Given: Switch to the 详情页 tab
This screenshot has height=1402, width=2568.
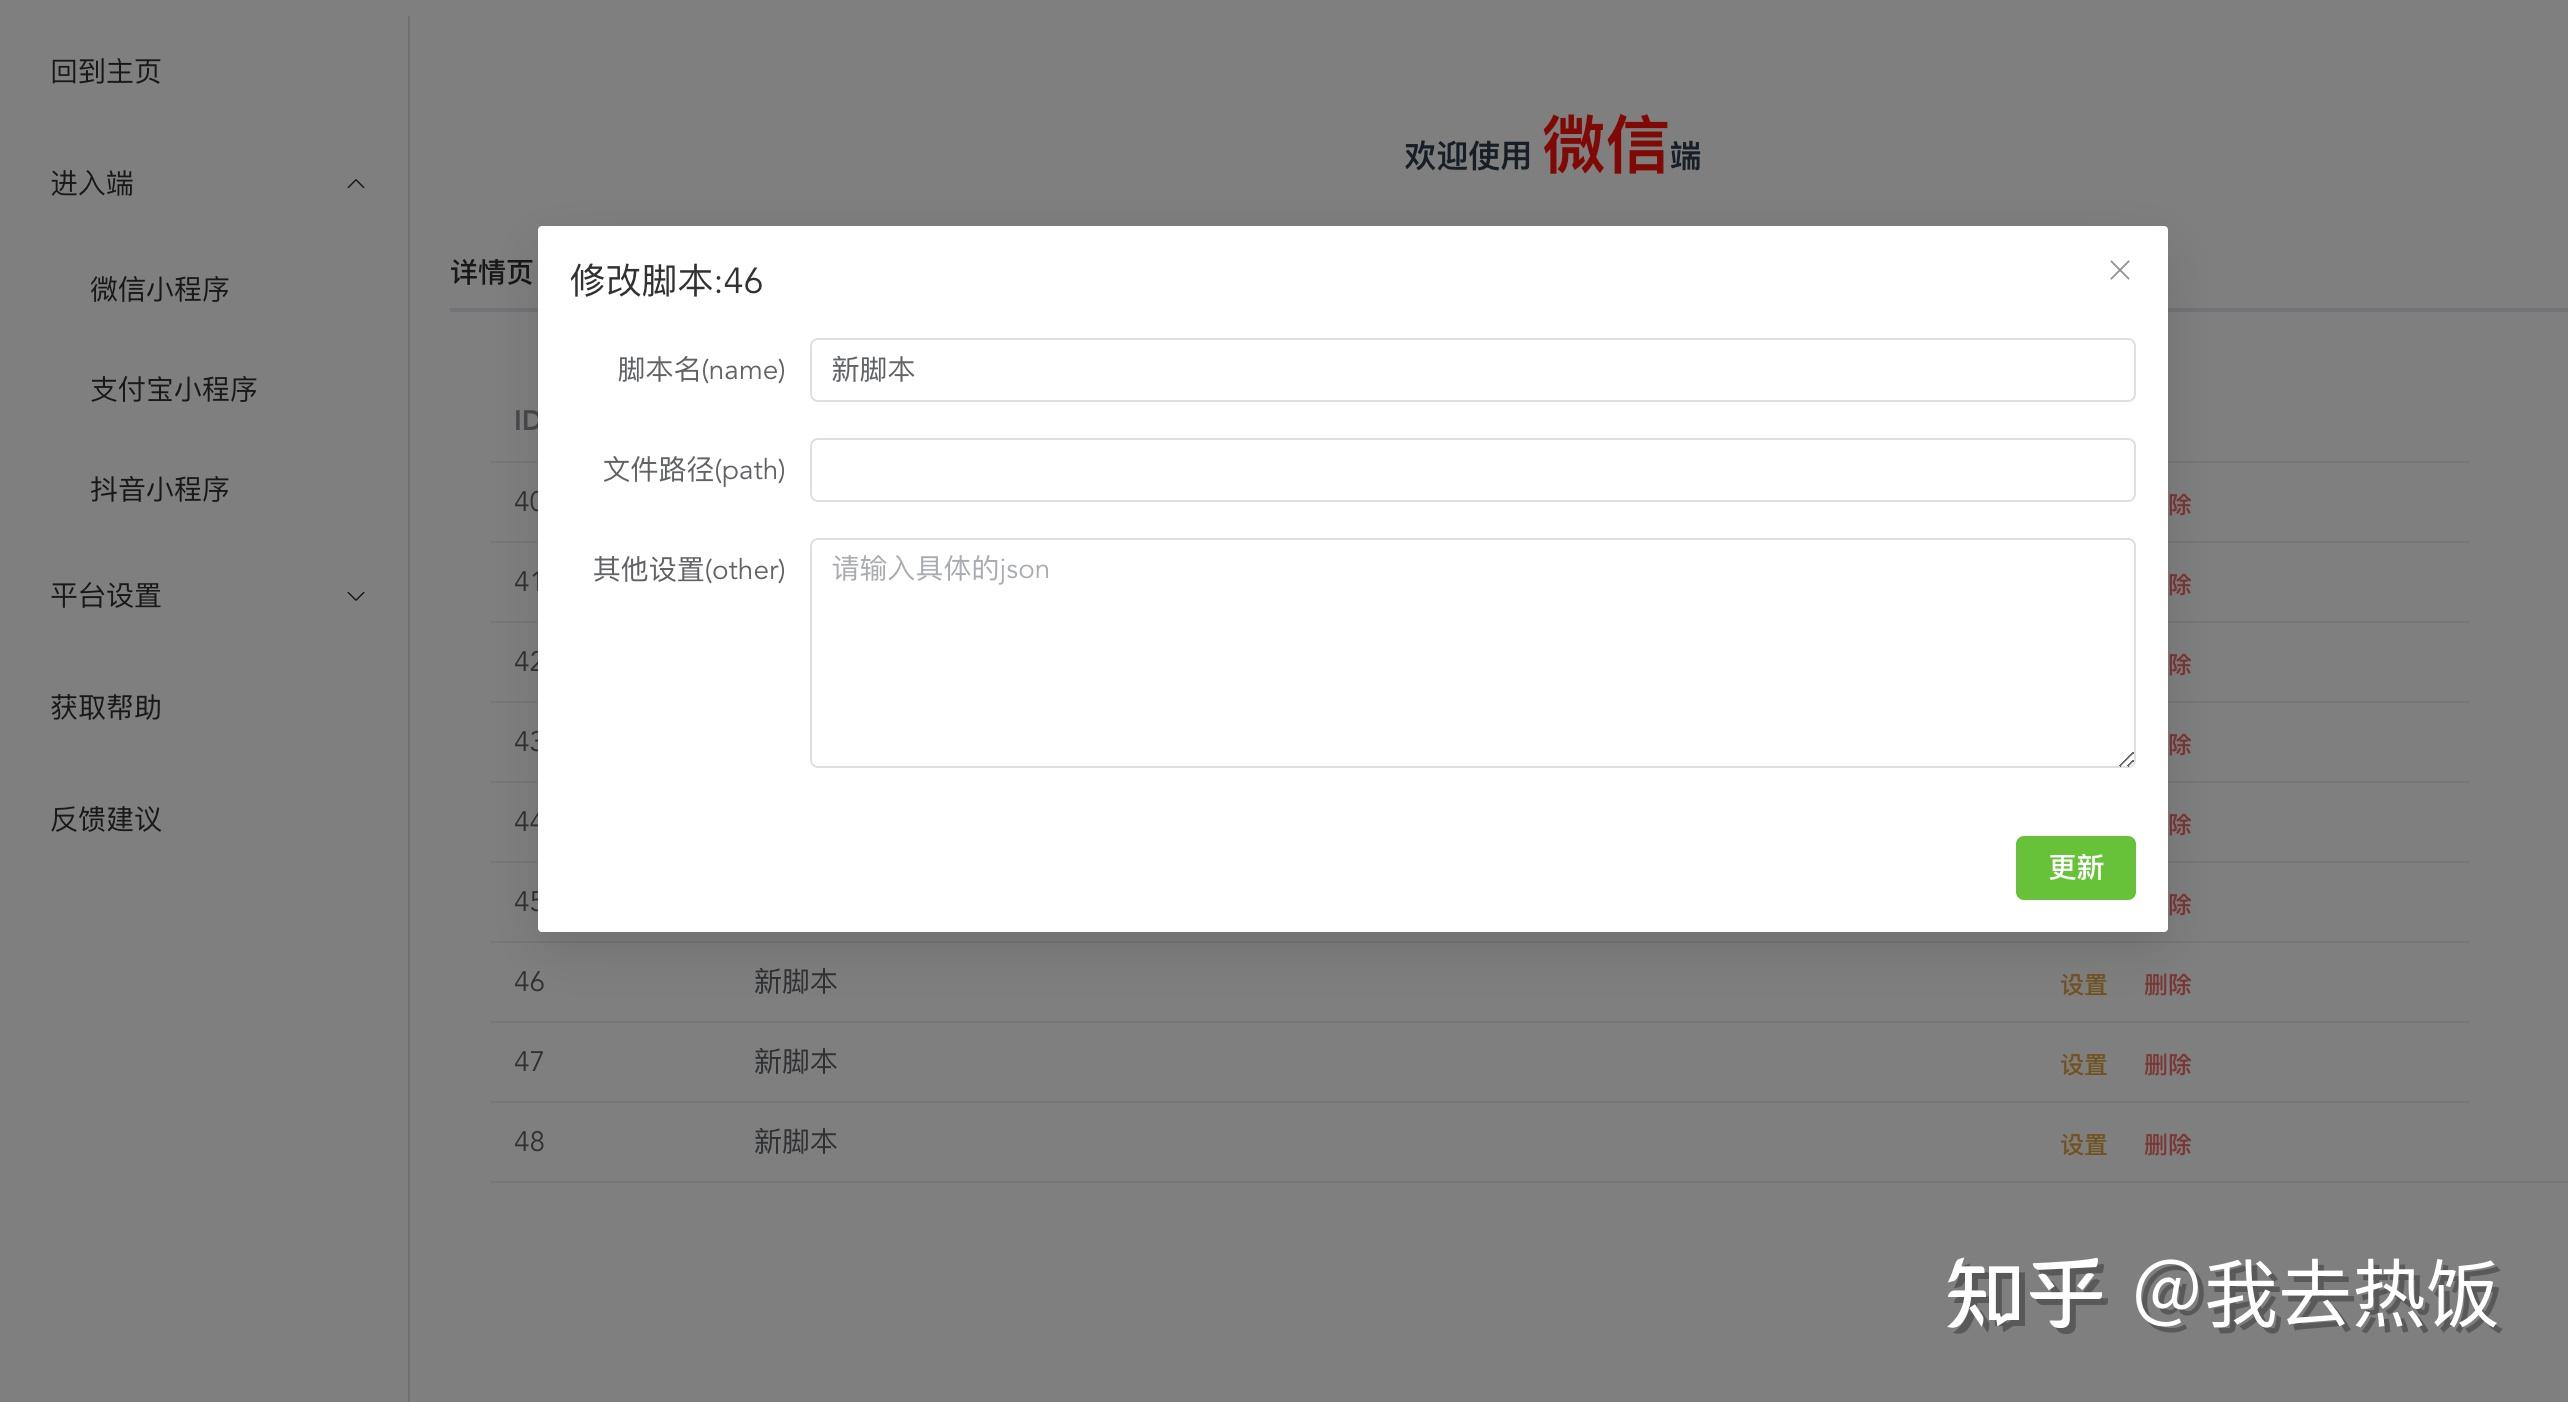Looking at the screenshot, I should (491, 272).
